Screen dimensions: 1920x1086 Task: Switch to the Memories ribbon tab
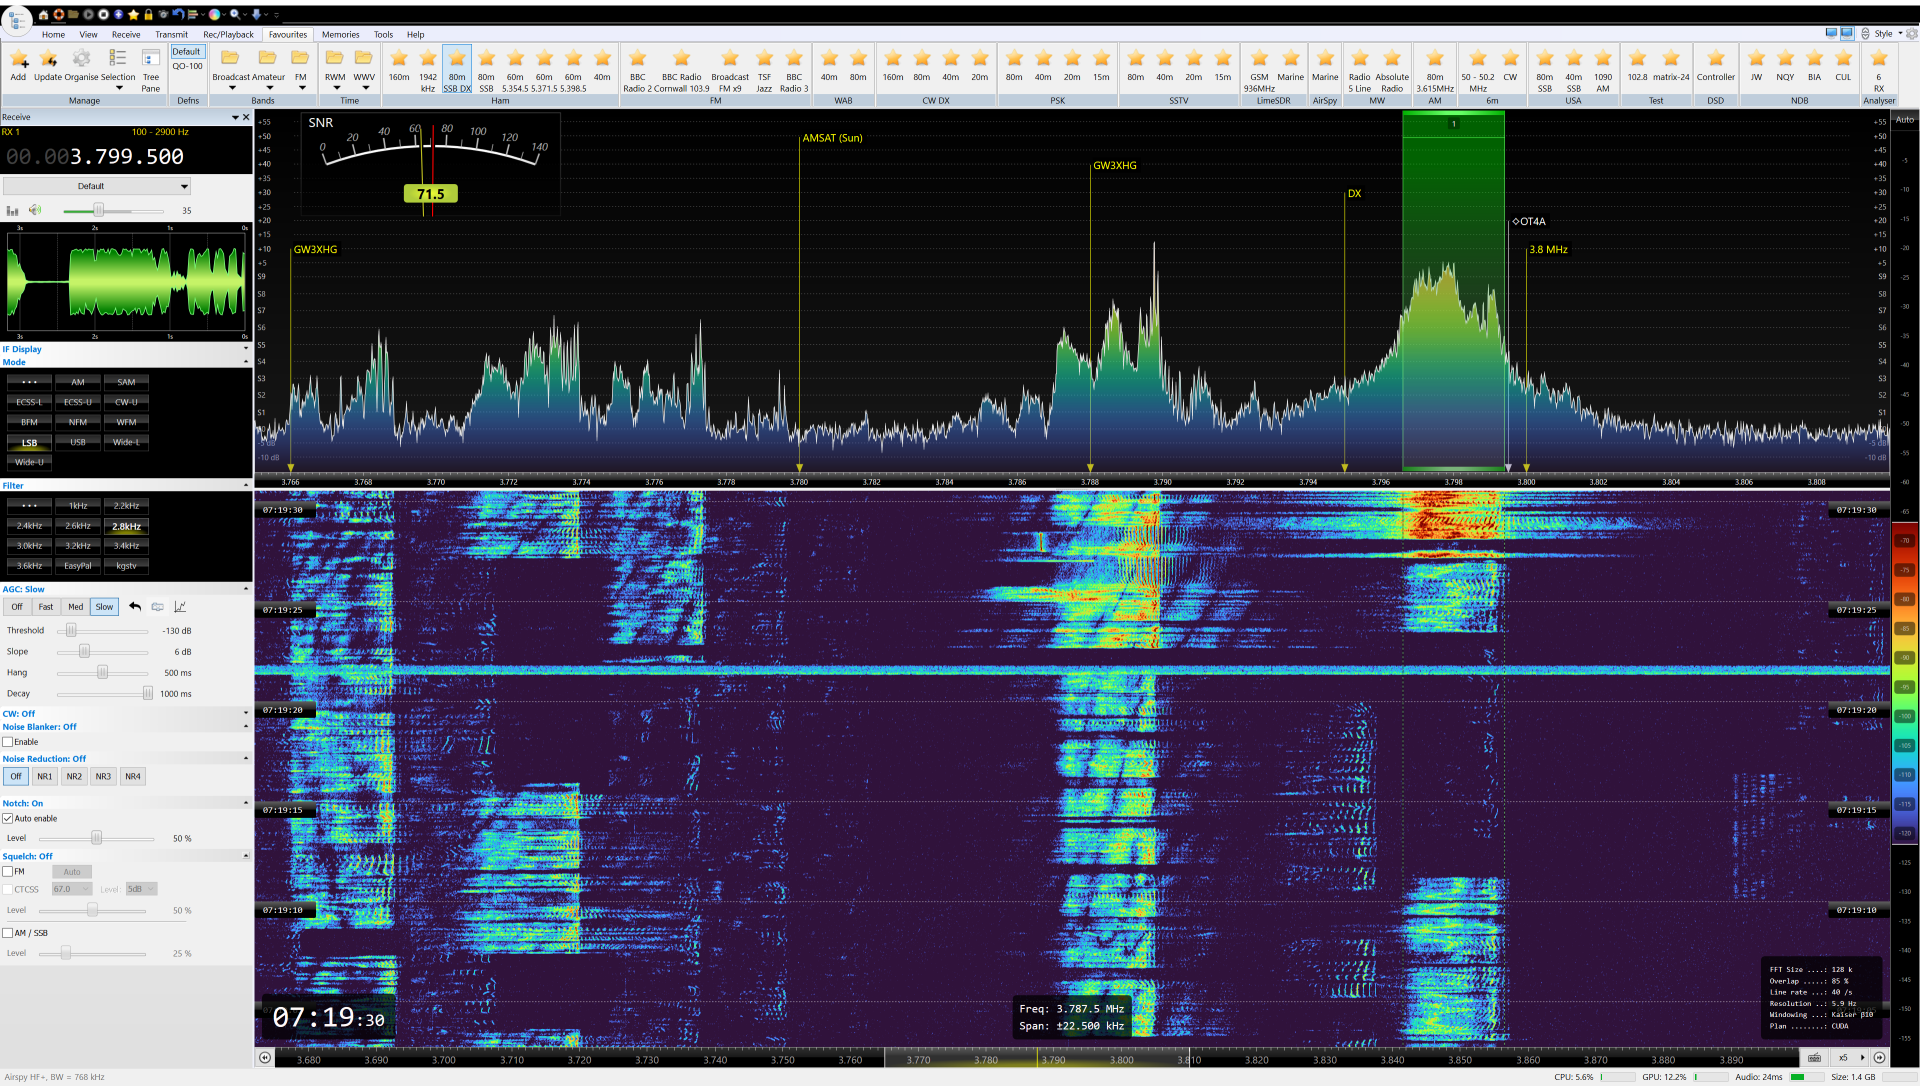[x=340, y=34]
